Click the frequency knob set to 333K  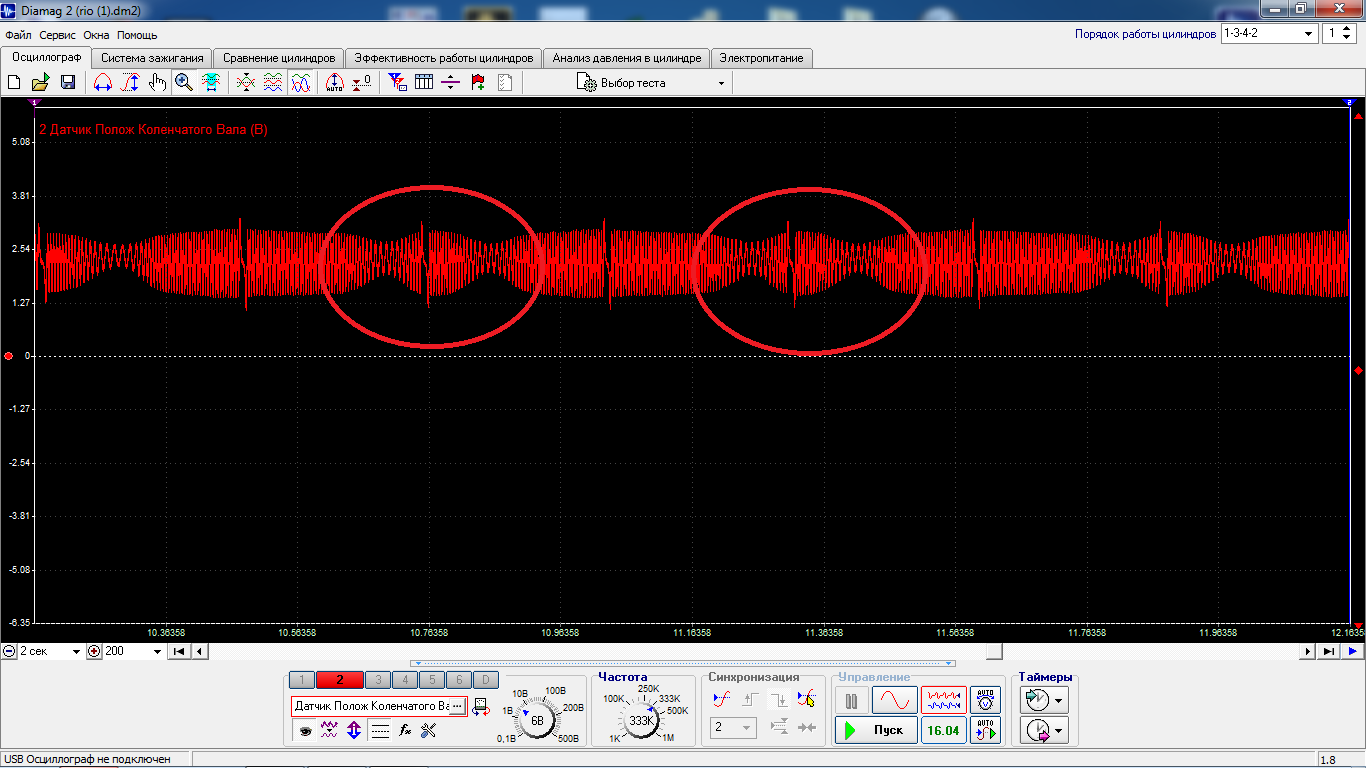point(641,720)
